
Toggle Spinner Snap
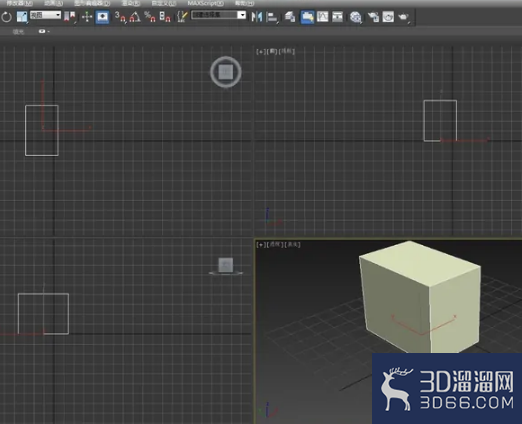(165, 17)
